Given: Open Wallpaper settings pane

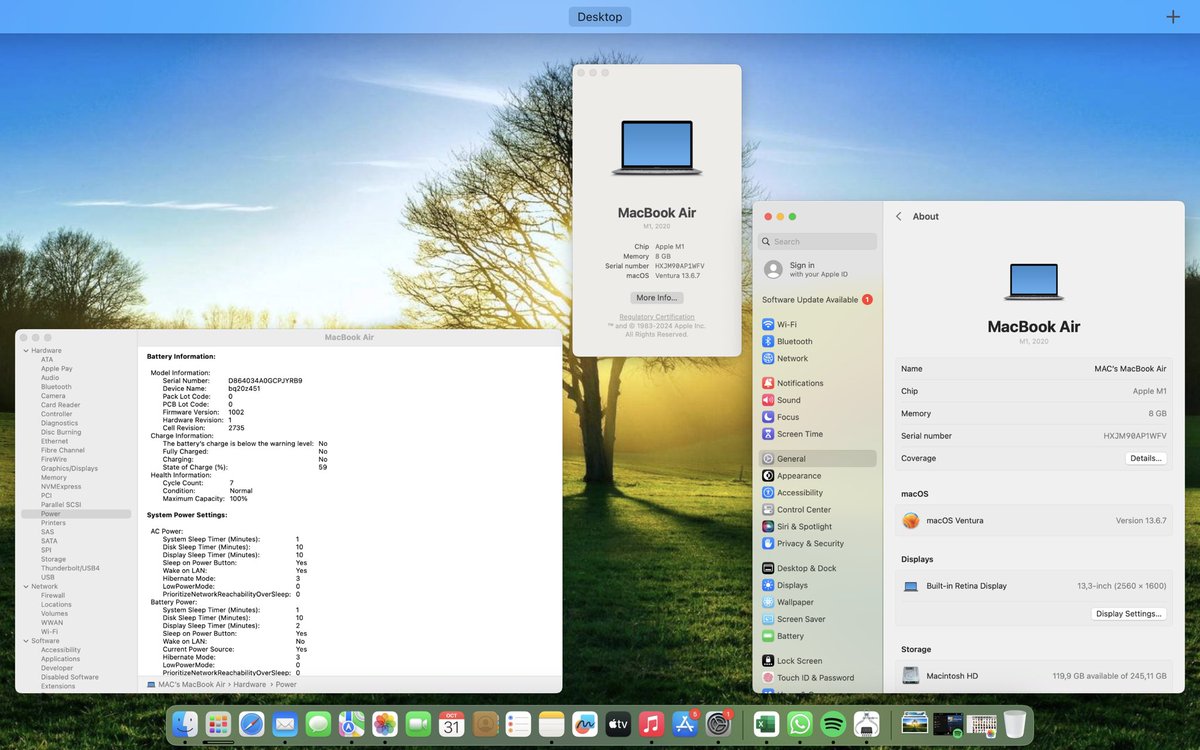Looking at the screenshot, I should point(817,602).
